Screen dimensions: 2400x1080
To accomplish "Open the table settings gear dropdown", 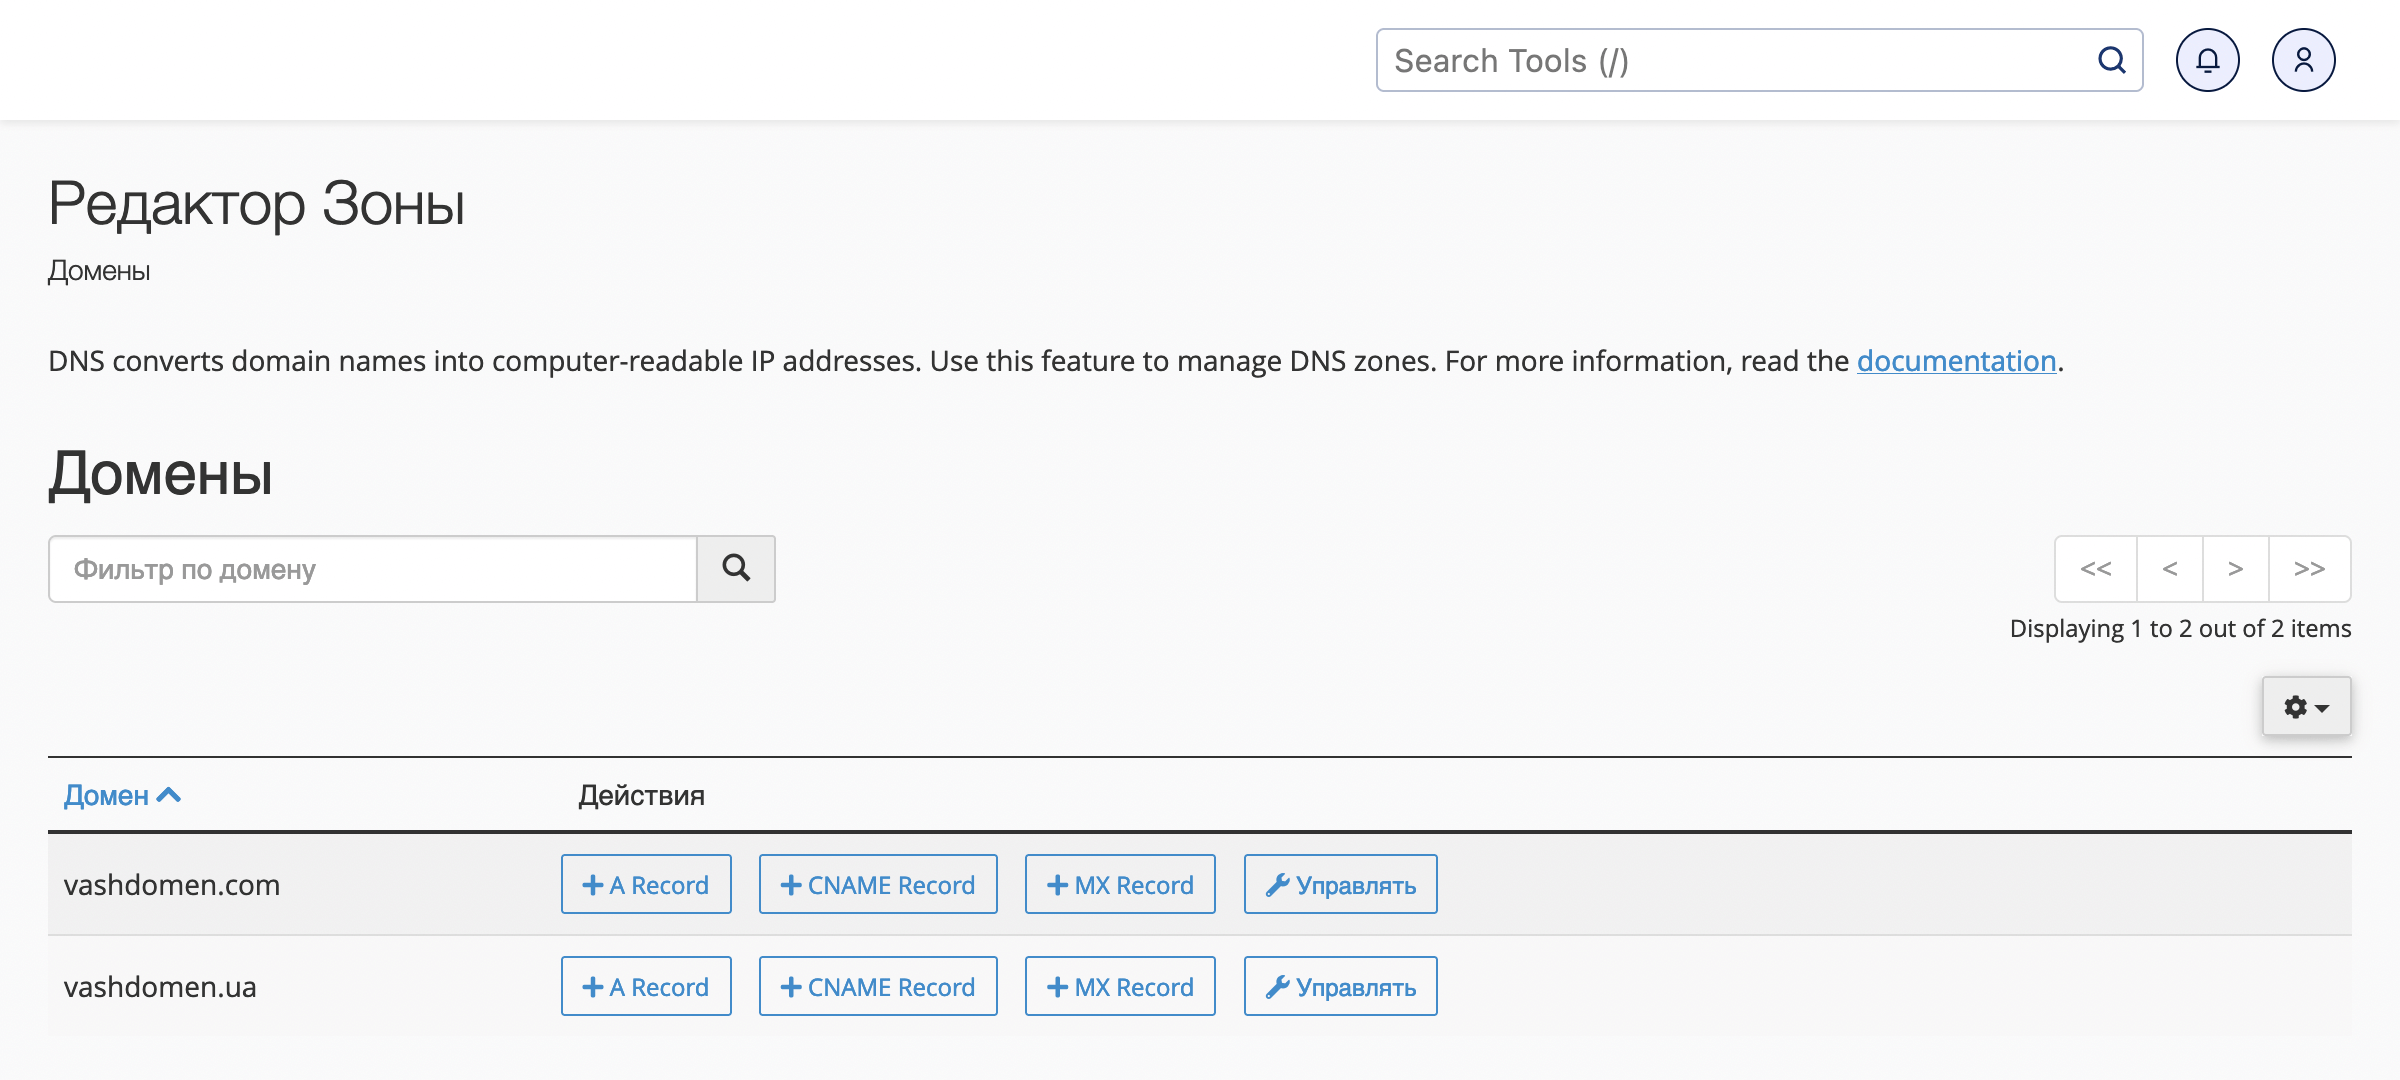I will (2306, 706).
